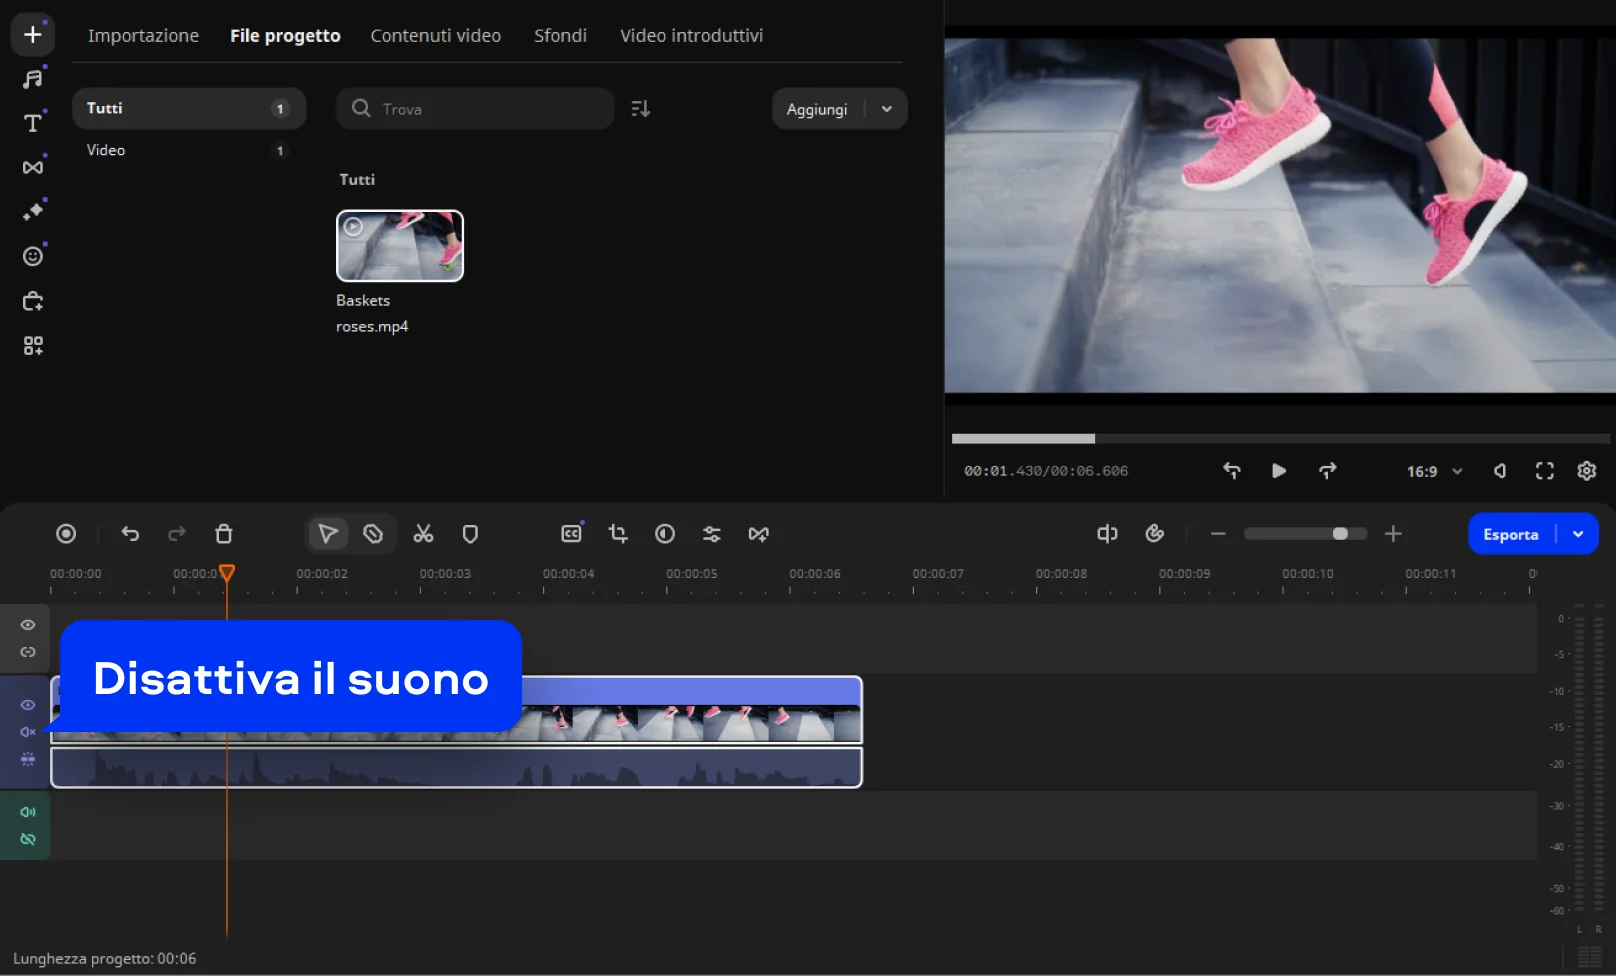Viewport: 1616px width, 976px height.
Task: Select the Titles tool in sidebar
Action: [x=33, y=123]
